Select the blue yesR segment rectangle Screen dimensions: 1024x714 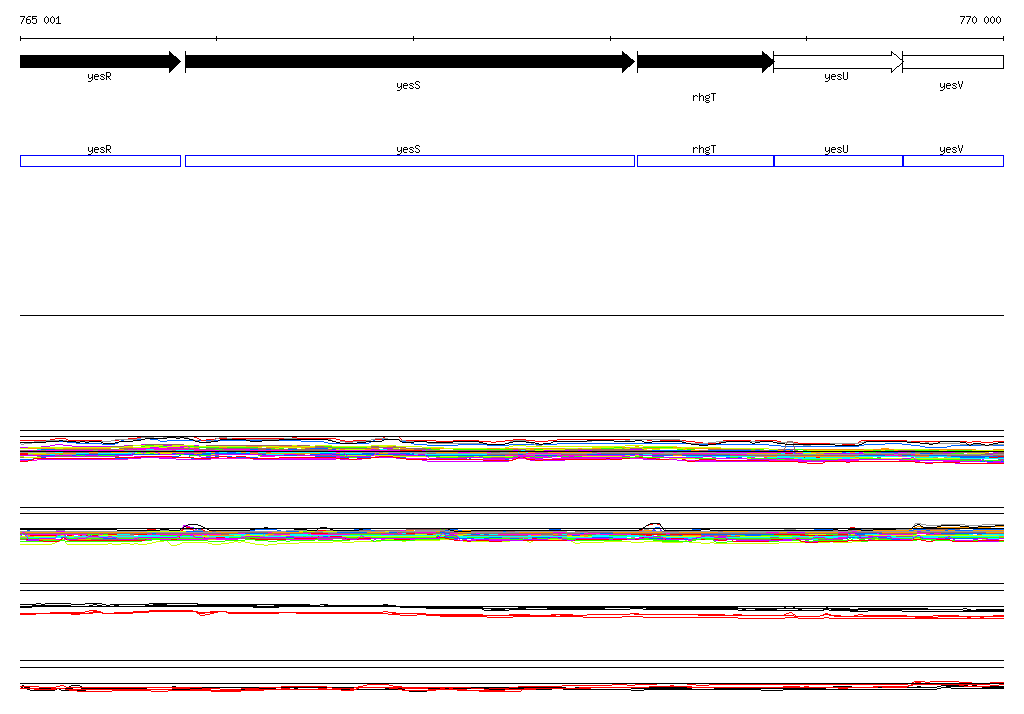pos(101,161)
